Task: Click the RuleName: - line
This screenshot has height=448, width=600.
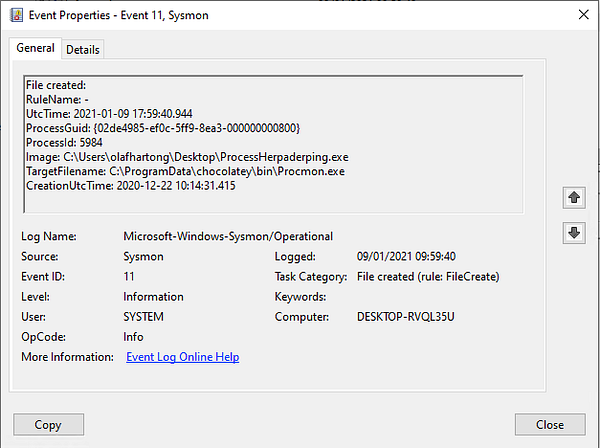Action: (57, 99)
